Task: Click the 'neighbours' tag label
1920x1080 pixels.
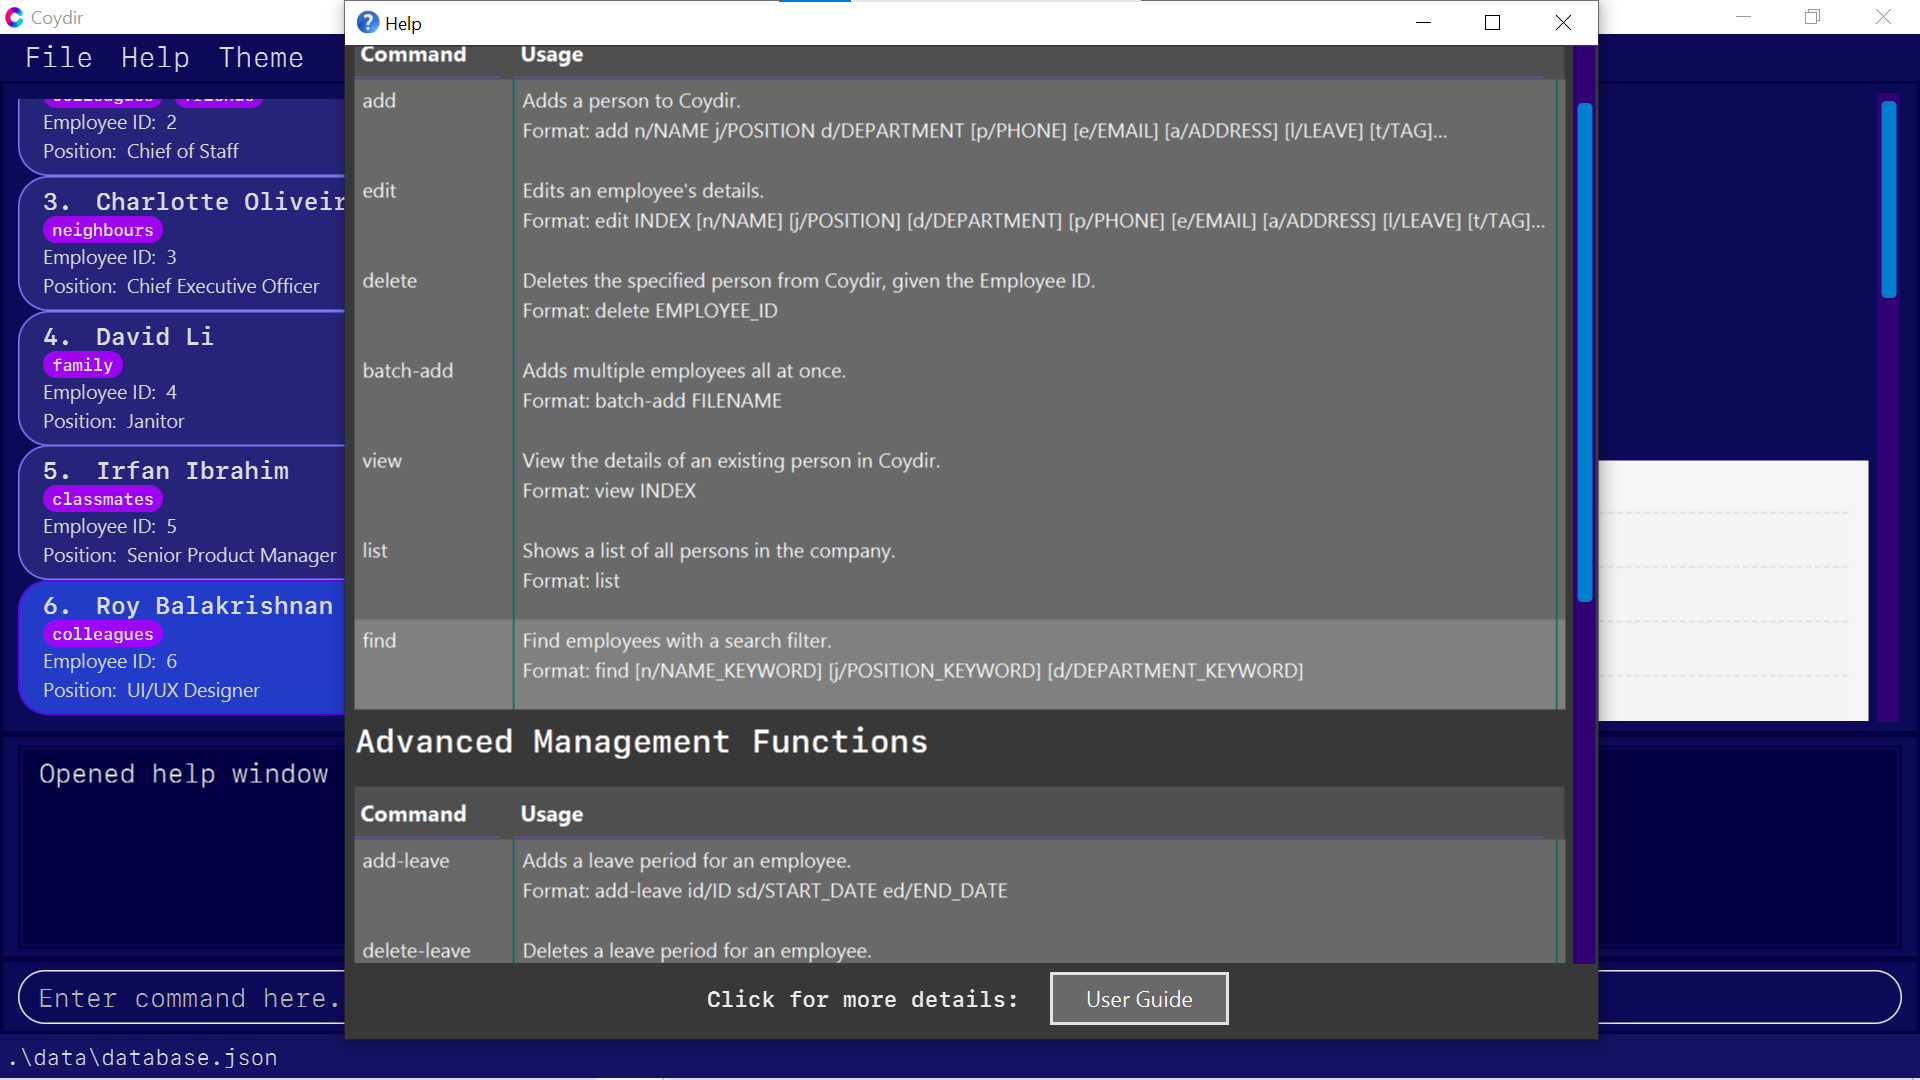Action: 102,230
